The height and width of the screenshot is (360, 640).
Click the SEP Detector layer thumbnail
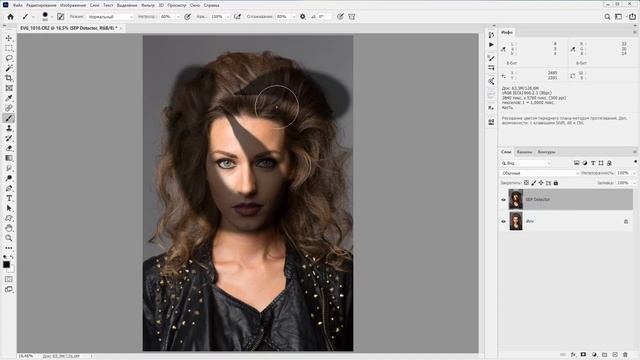(516, 200)
